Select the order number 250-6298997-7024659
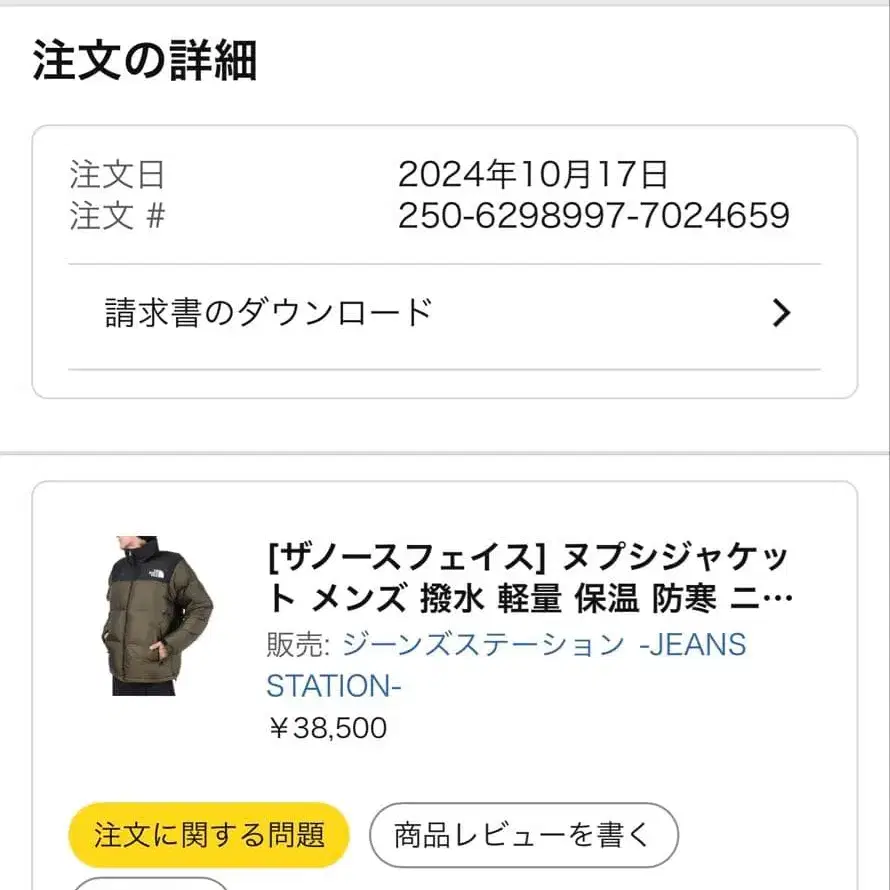 click(x=595, y=215)
